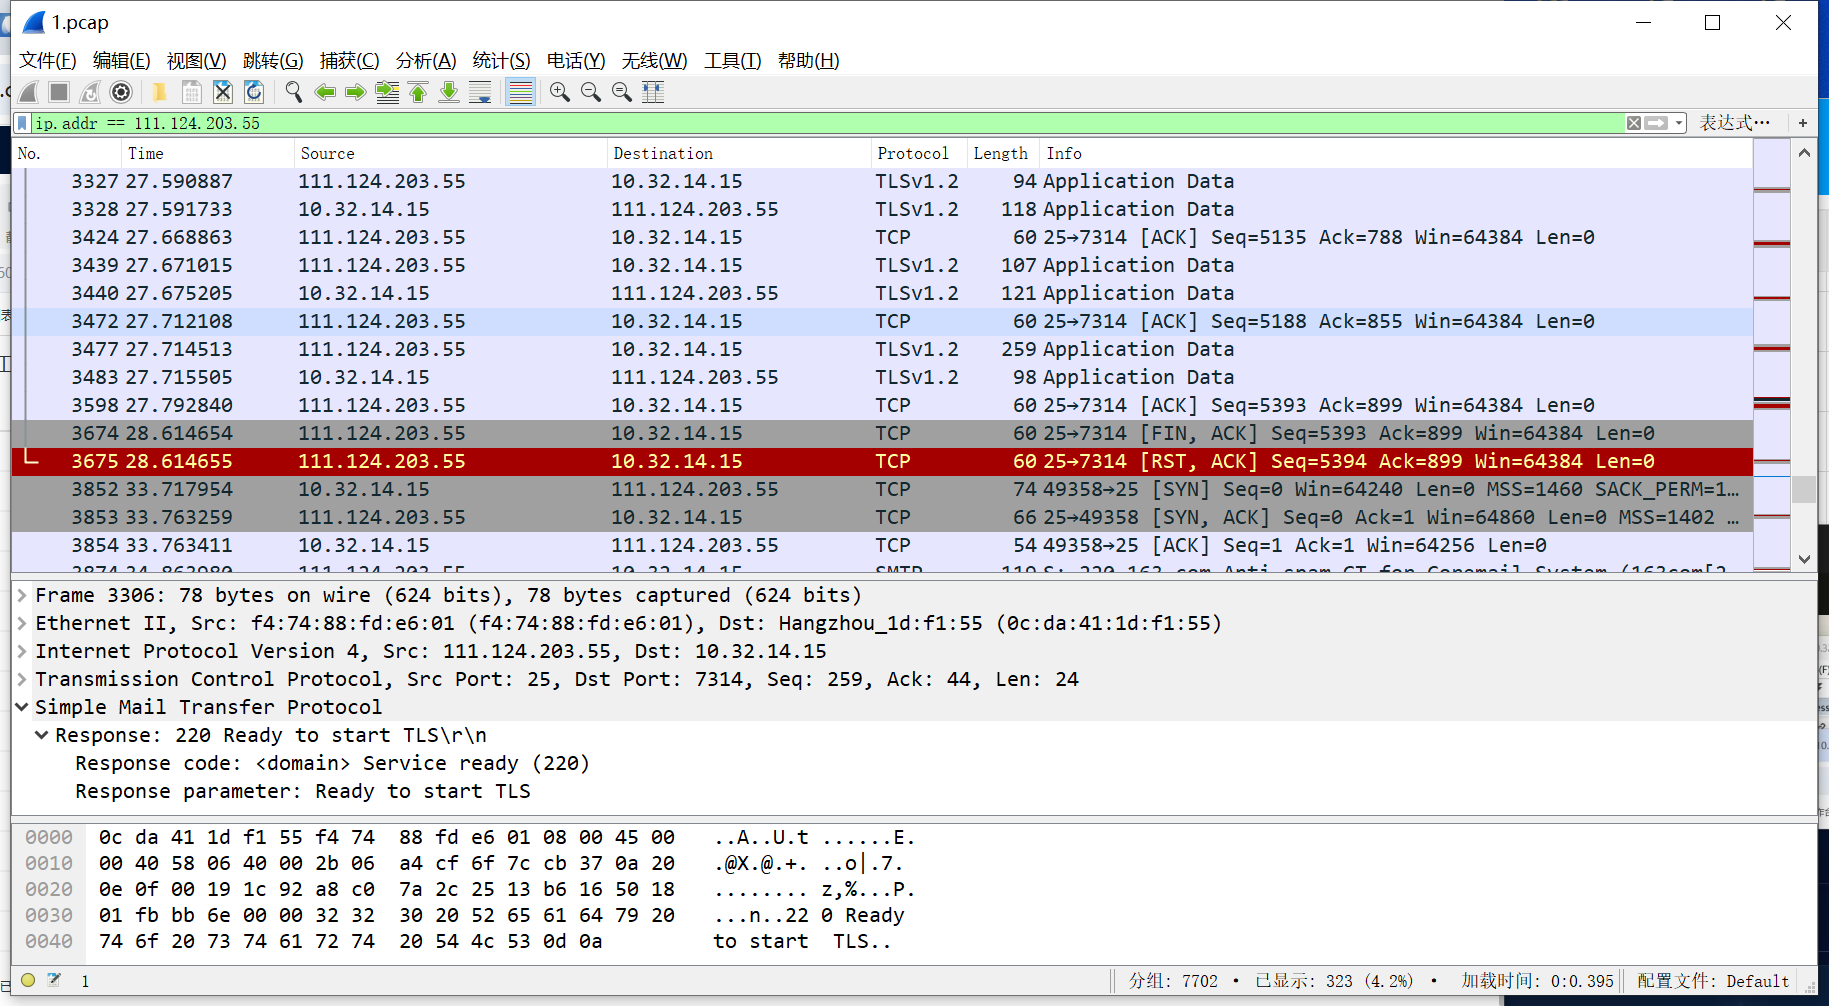Image resolution: width=1829 pixels, height=1006 pixels.
Task: Open expert information yellow circle icon
Action: (28, 980)
